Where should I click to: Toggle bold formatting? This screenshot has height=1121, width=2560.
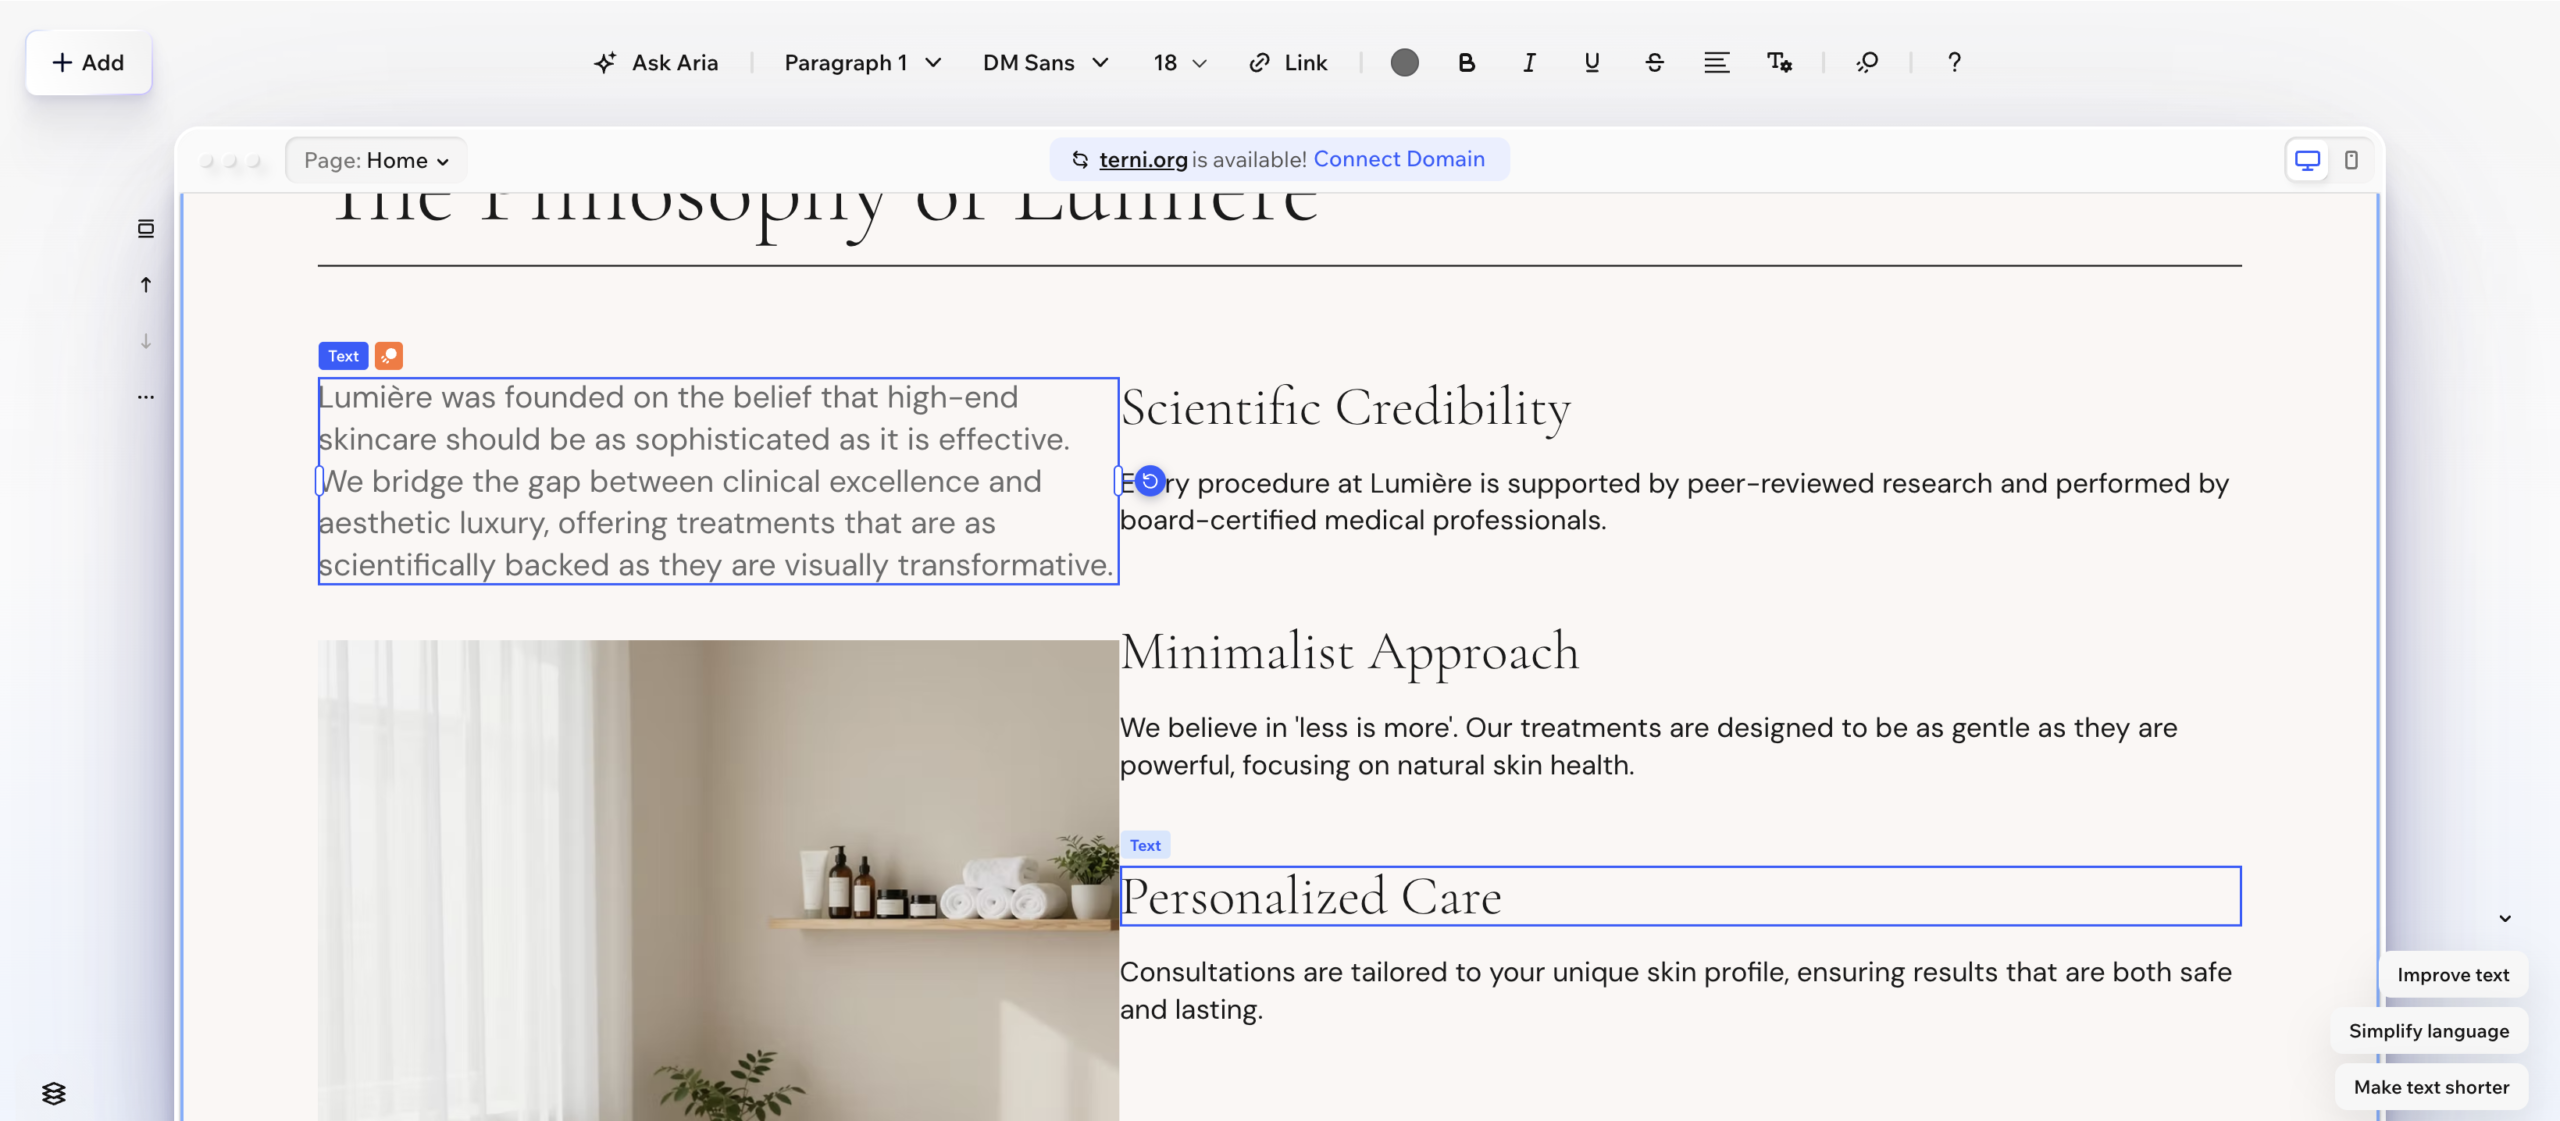[x=1466, y=63]
